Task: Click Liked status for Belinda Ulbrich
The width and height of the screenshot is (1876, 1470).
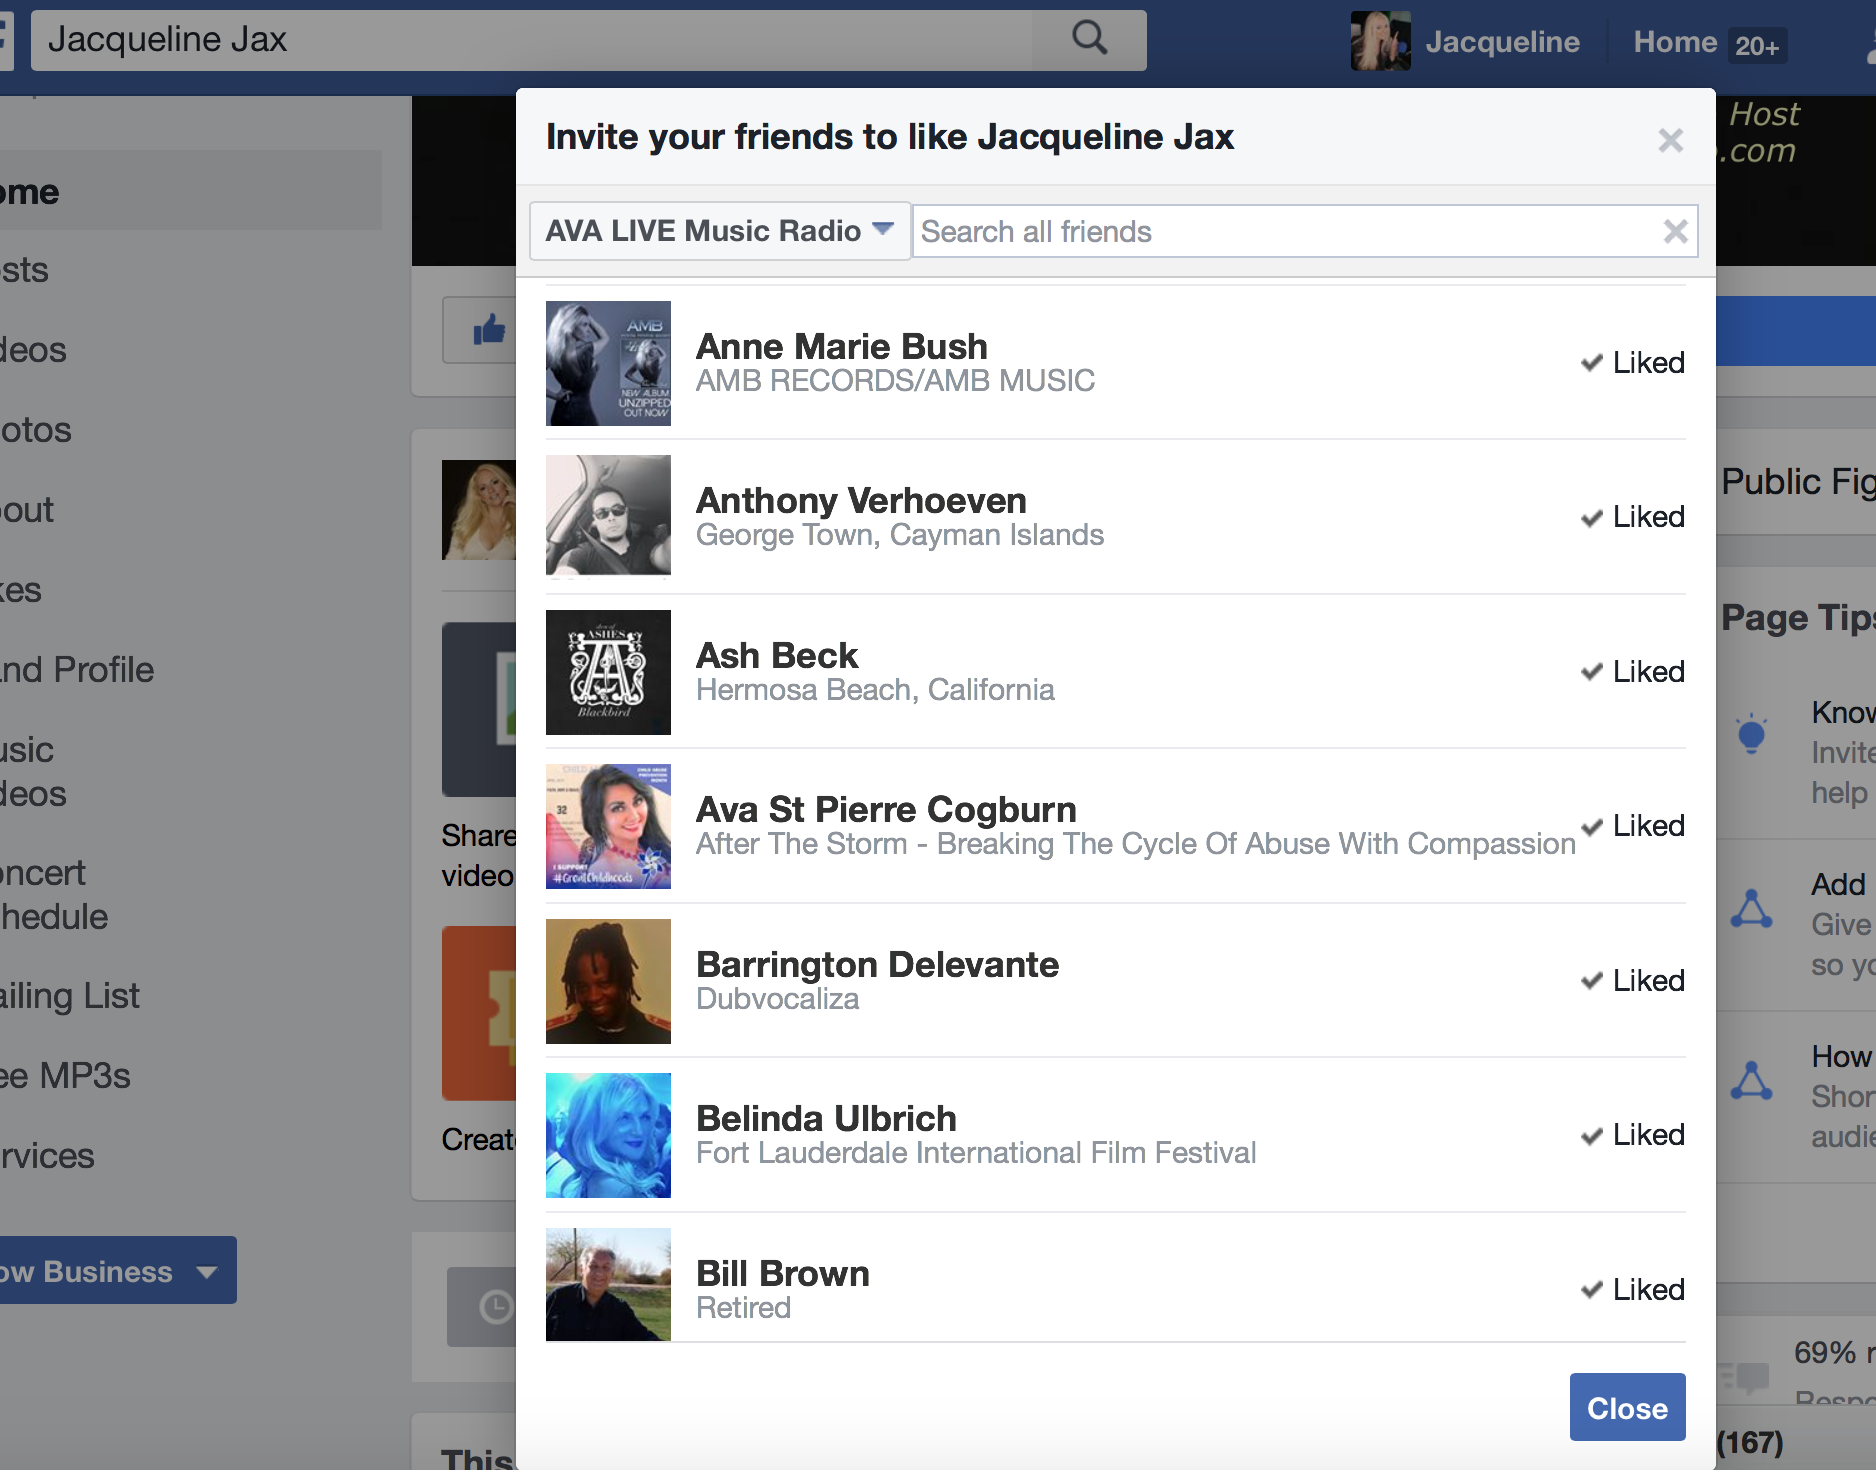Action: (x=1632, y=1134)
